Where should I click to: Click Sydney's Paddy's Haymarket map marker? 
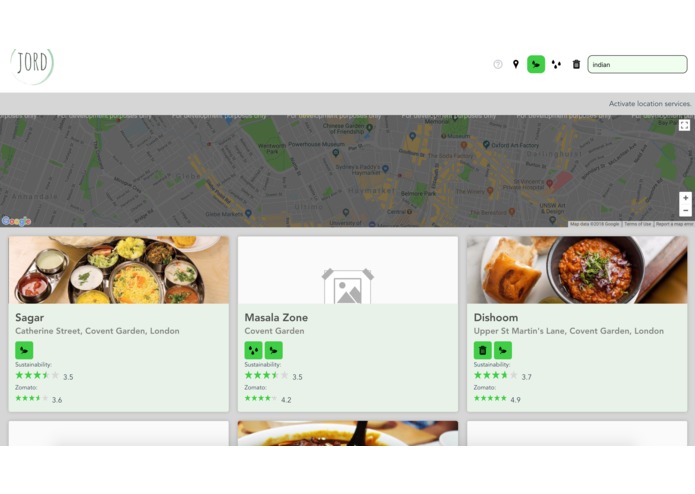385,168
